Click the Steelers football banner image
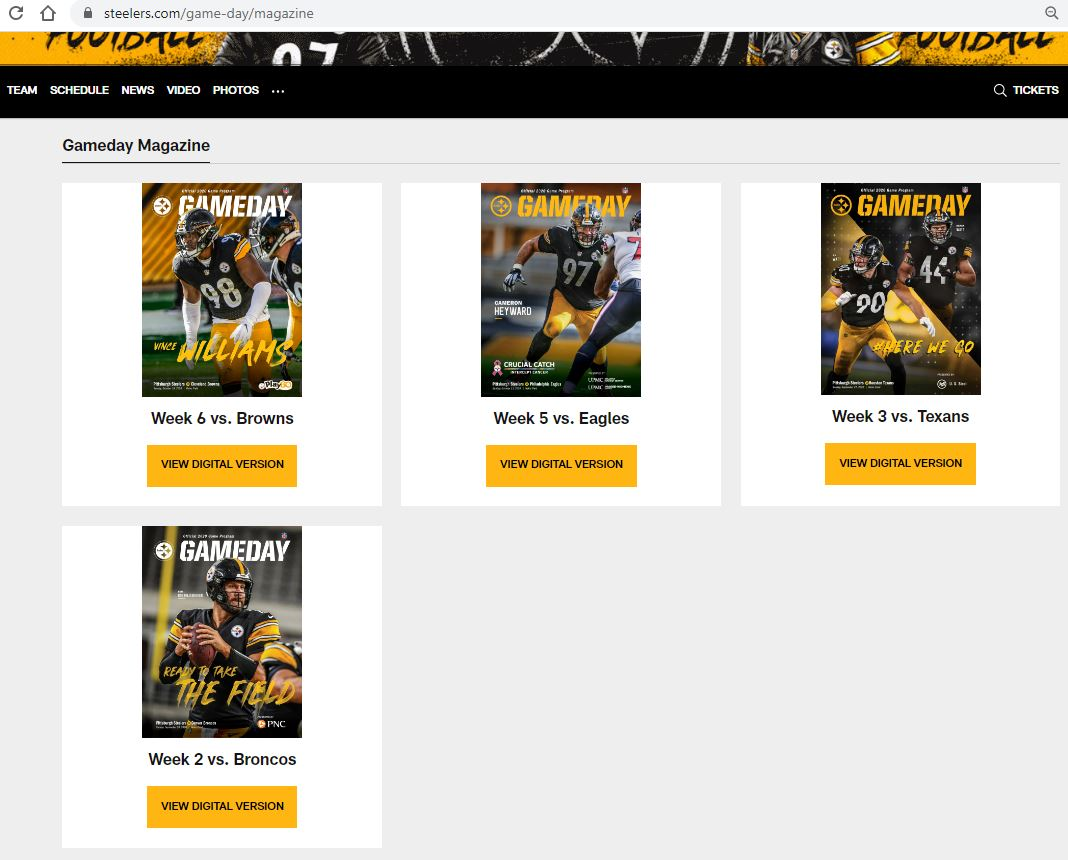The height and width of the screenshot is (860, 1068). tap(534, 48)
